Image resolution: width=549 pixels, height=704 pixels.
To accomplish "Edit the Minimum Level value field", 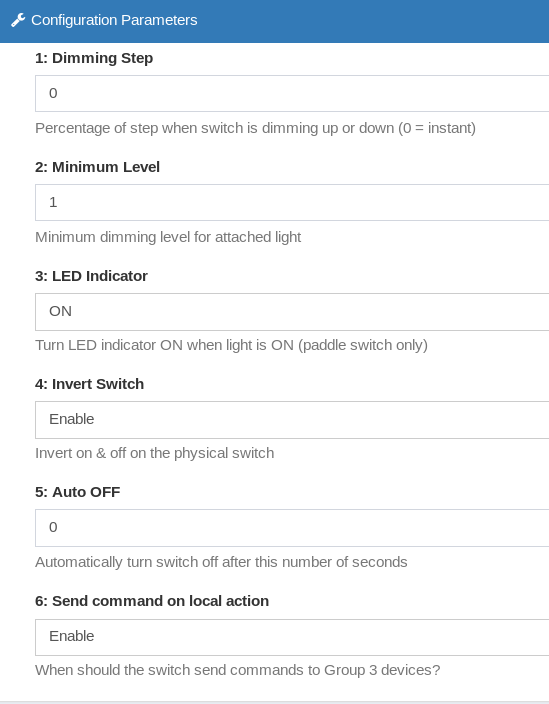I will [x=292, y=202].
